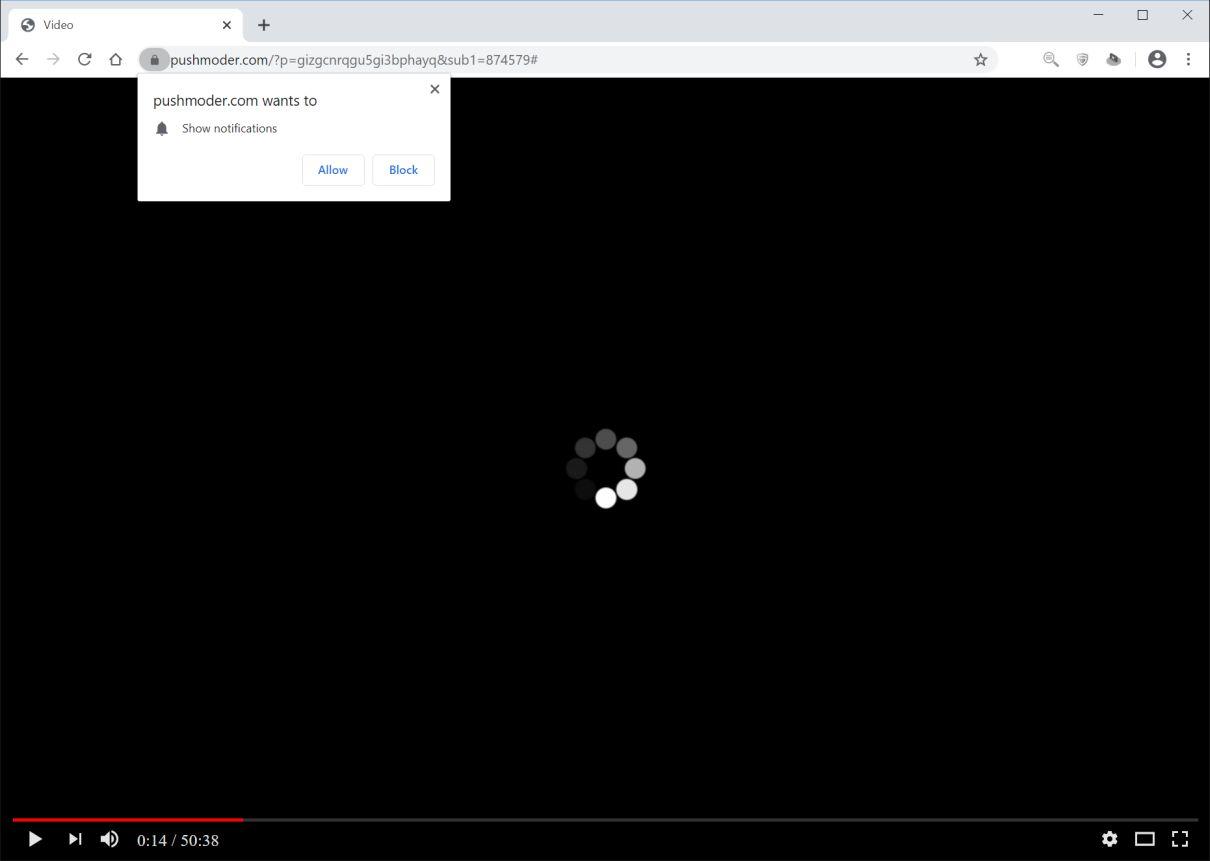Skip to the next video

click(x=75, y=839)
